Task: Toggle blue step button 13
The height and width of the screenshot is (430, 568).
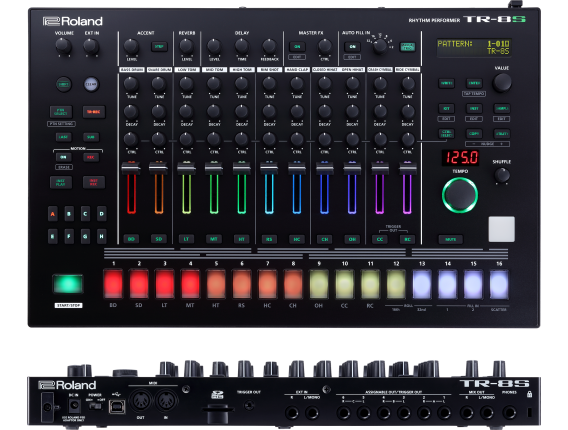Action: click(422, 284)
